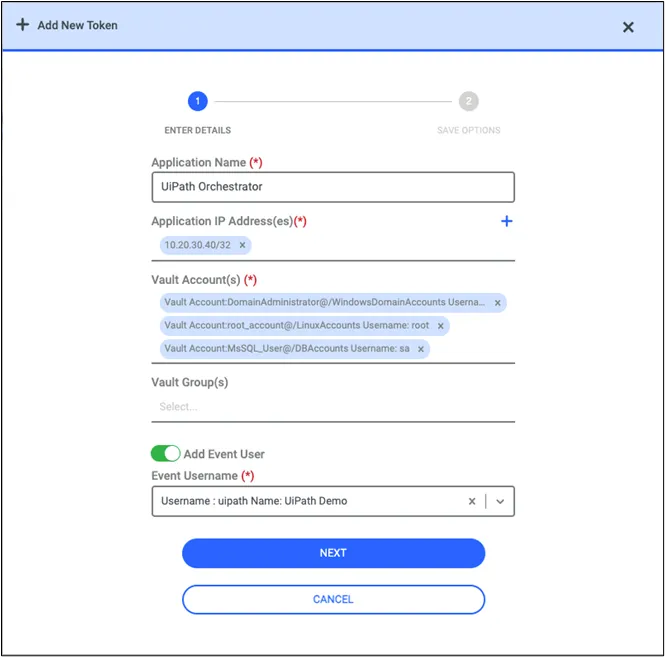Expand the Event Username dropdown
Image resolution: width=665 pixels, height=657 pixels.
pos(500,501)
